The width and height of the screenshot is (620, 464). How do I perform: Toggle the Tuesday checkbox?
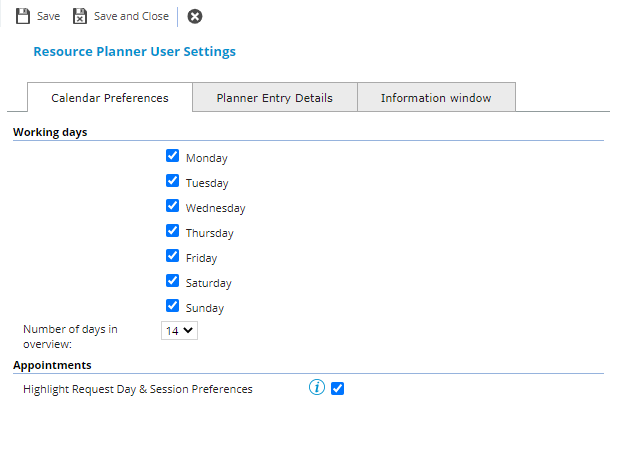[172, 181]
